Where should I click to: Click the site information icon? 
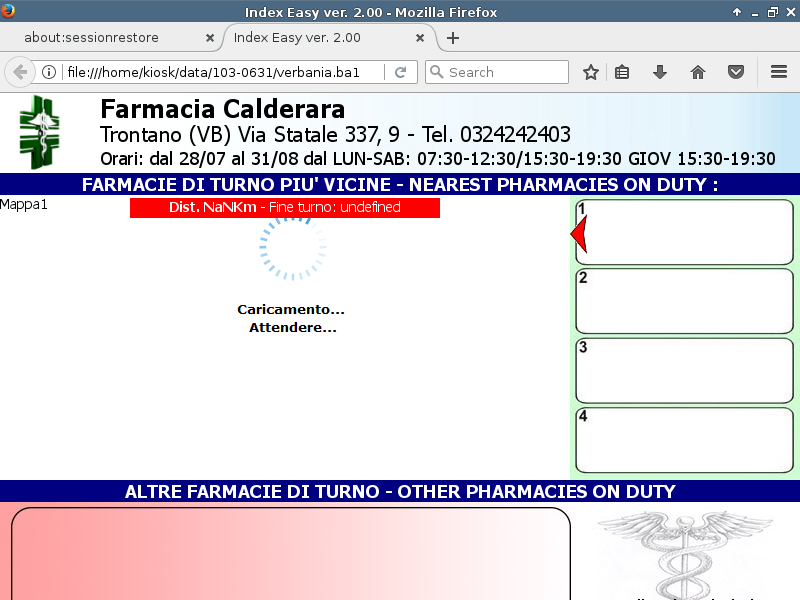48,72
